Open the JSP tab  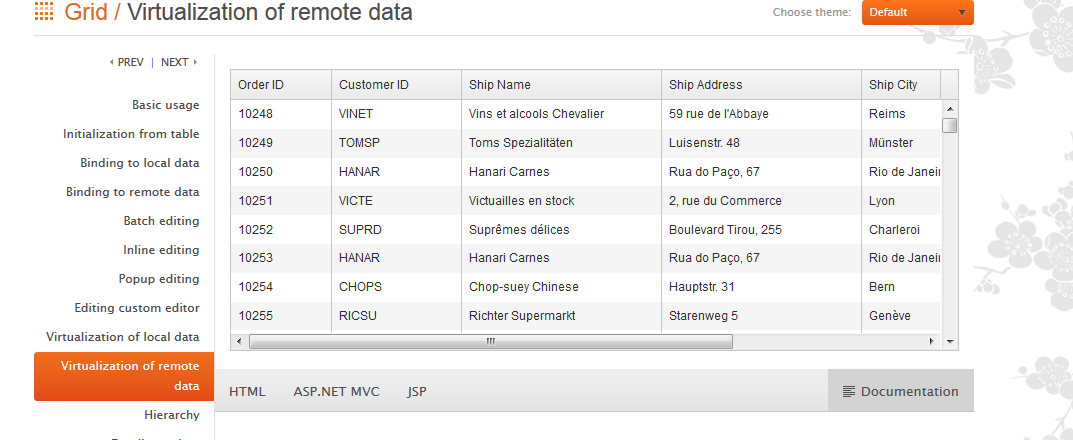tap(417, 391)
